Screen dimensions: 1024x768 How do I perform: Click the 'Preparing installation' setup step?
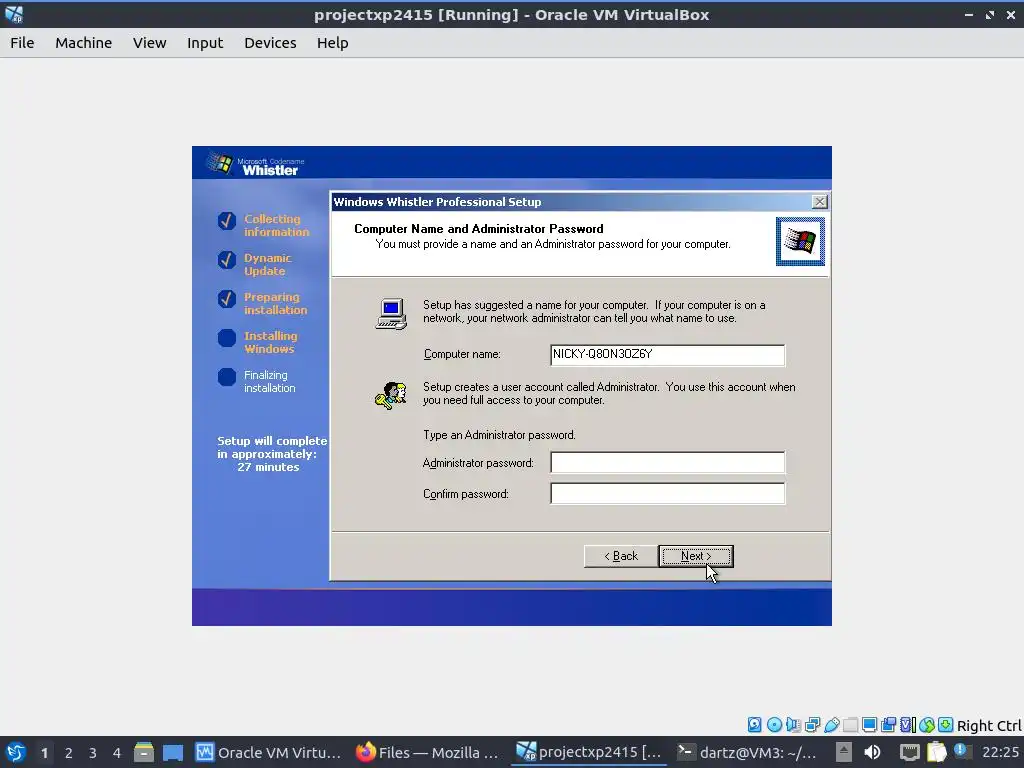coord(276,304)
